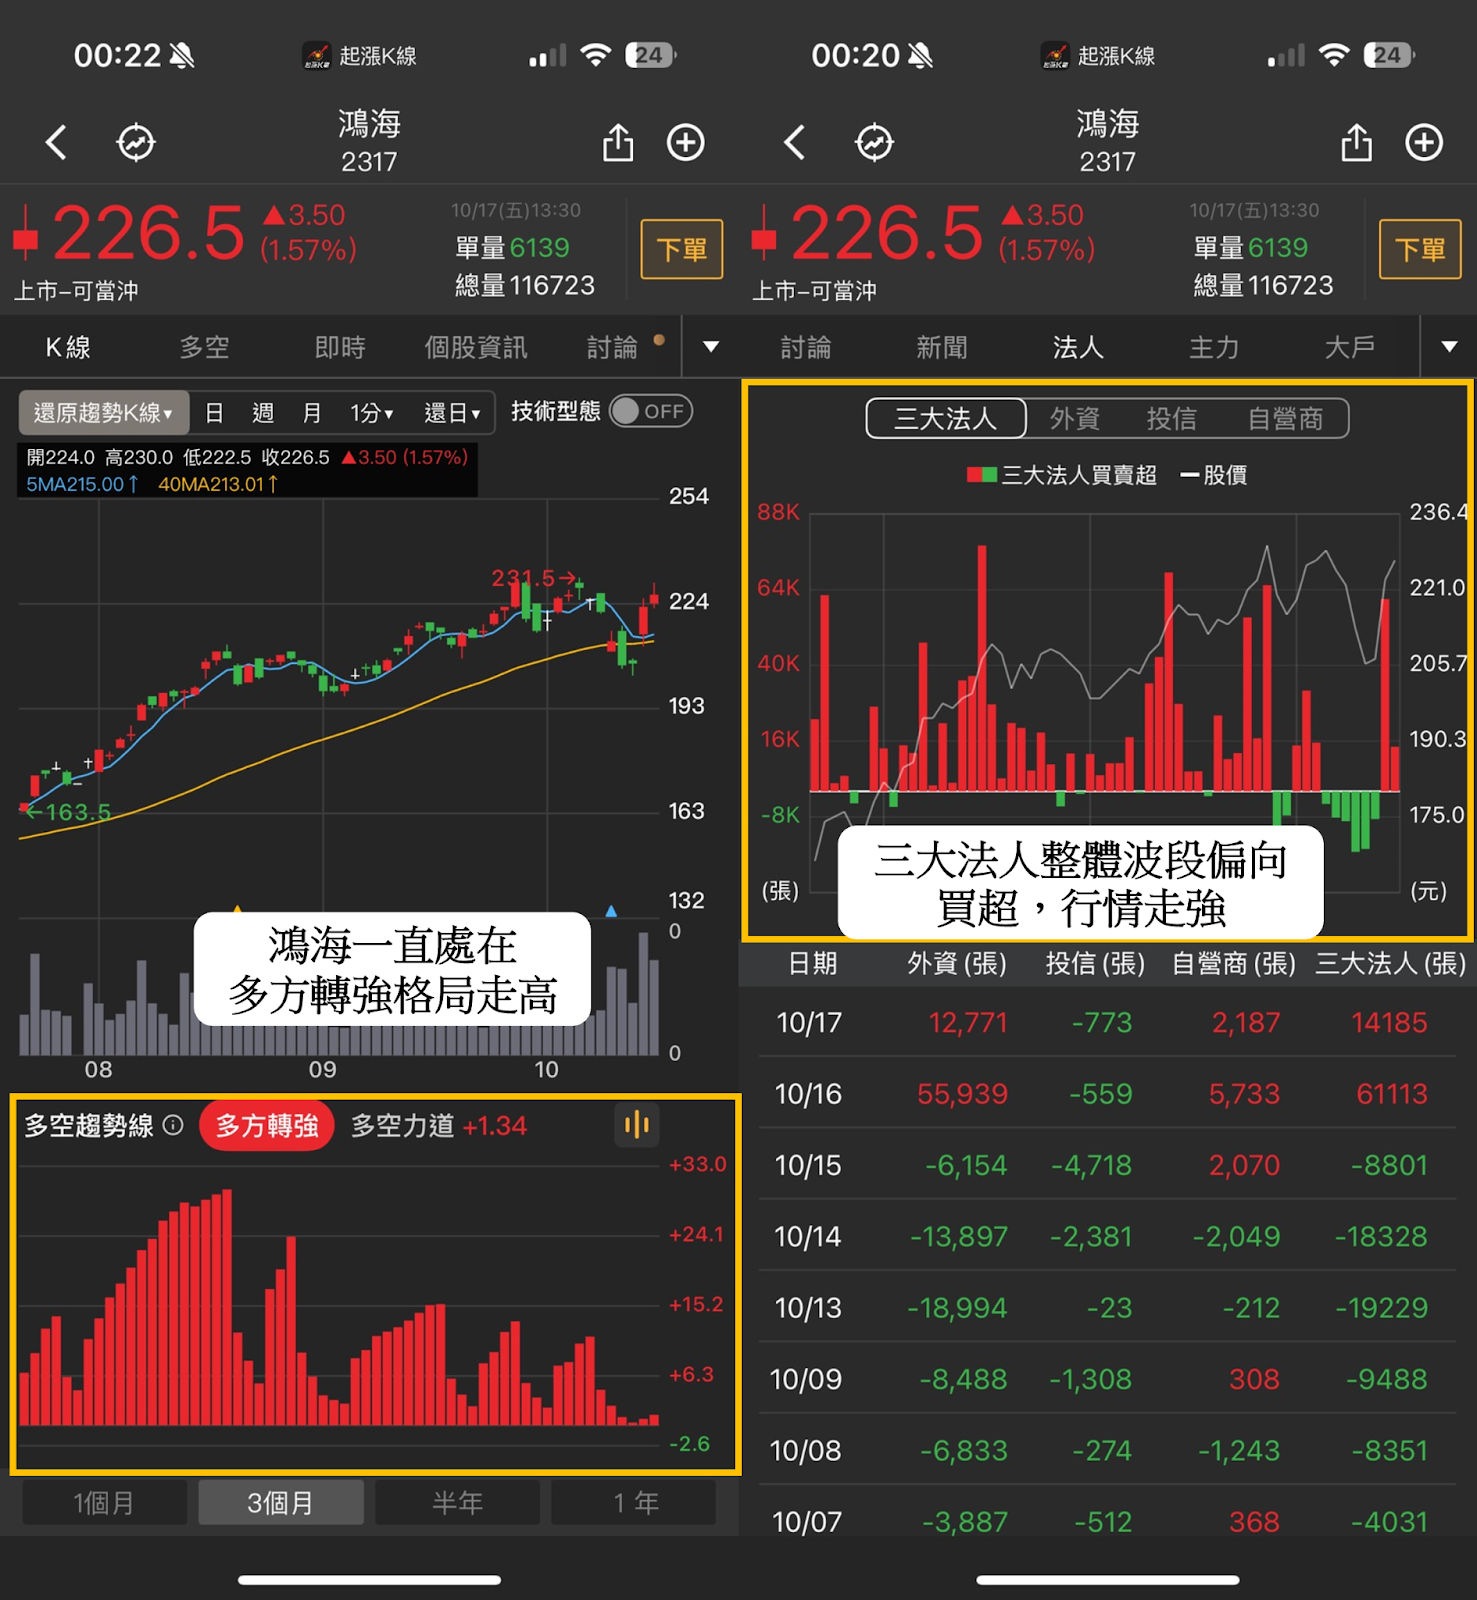Screen dimensions: 1477x1600
Task: Open 大戶 tab
Action: coord(1350,347)
